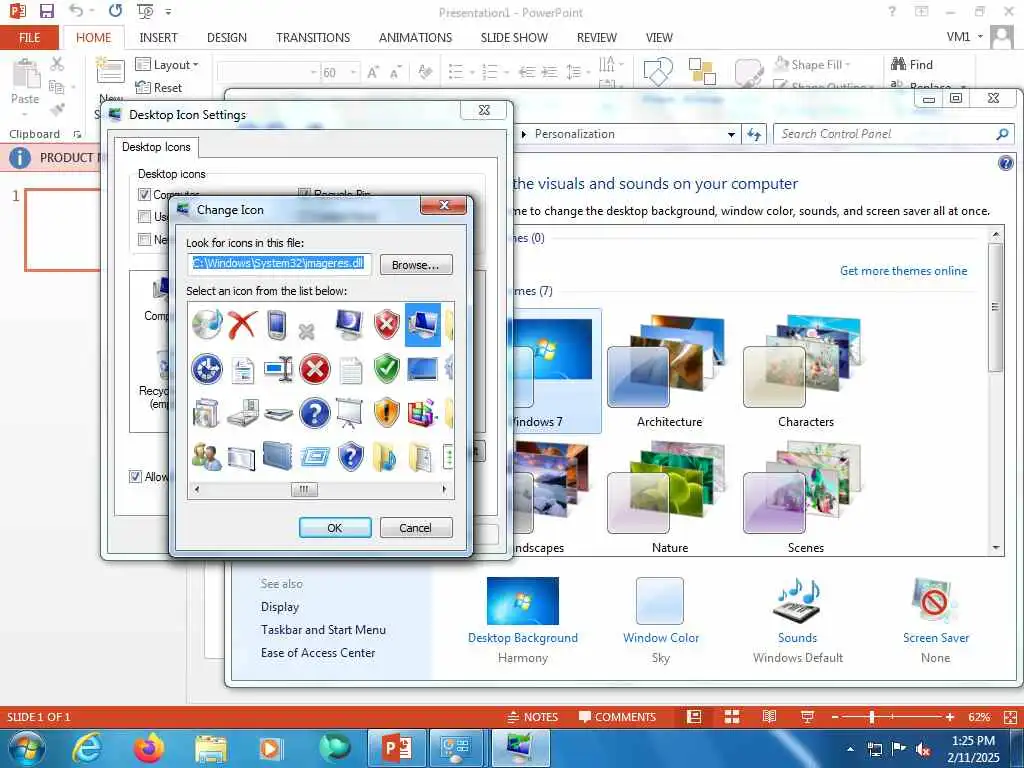
Task: Select the colorful blocks icon
Action: point(422,413)
